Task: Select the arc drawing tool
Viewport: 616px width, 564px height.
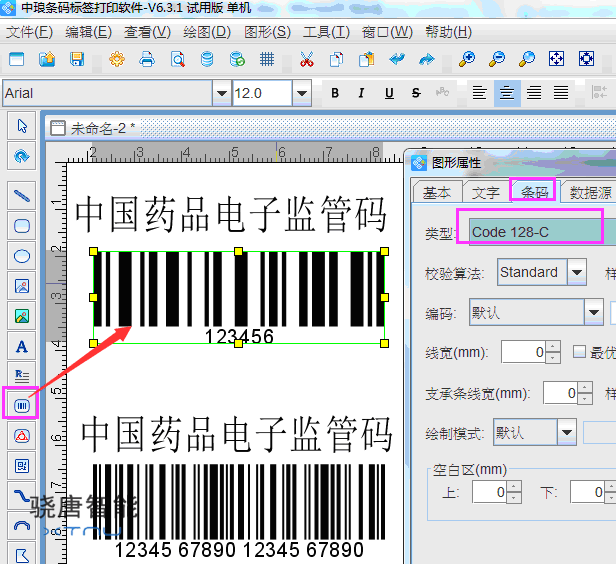Action: 22,526
